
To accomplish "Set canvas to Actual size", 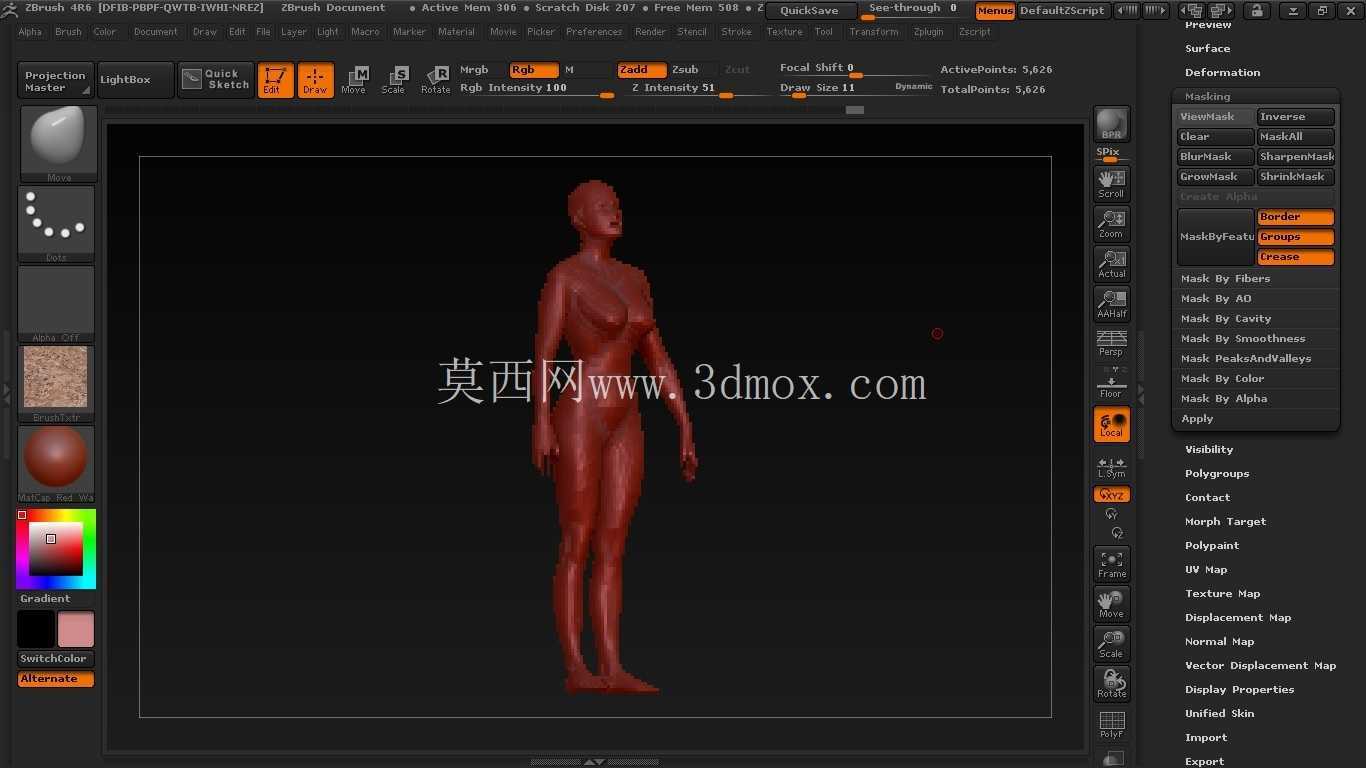I will point(1111,263).
